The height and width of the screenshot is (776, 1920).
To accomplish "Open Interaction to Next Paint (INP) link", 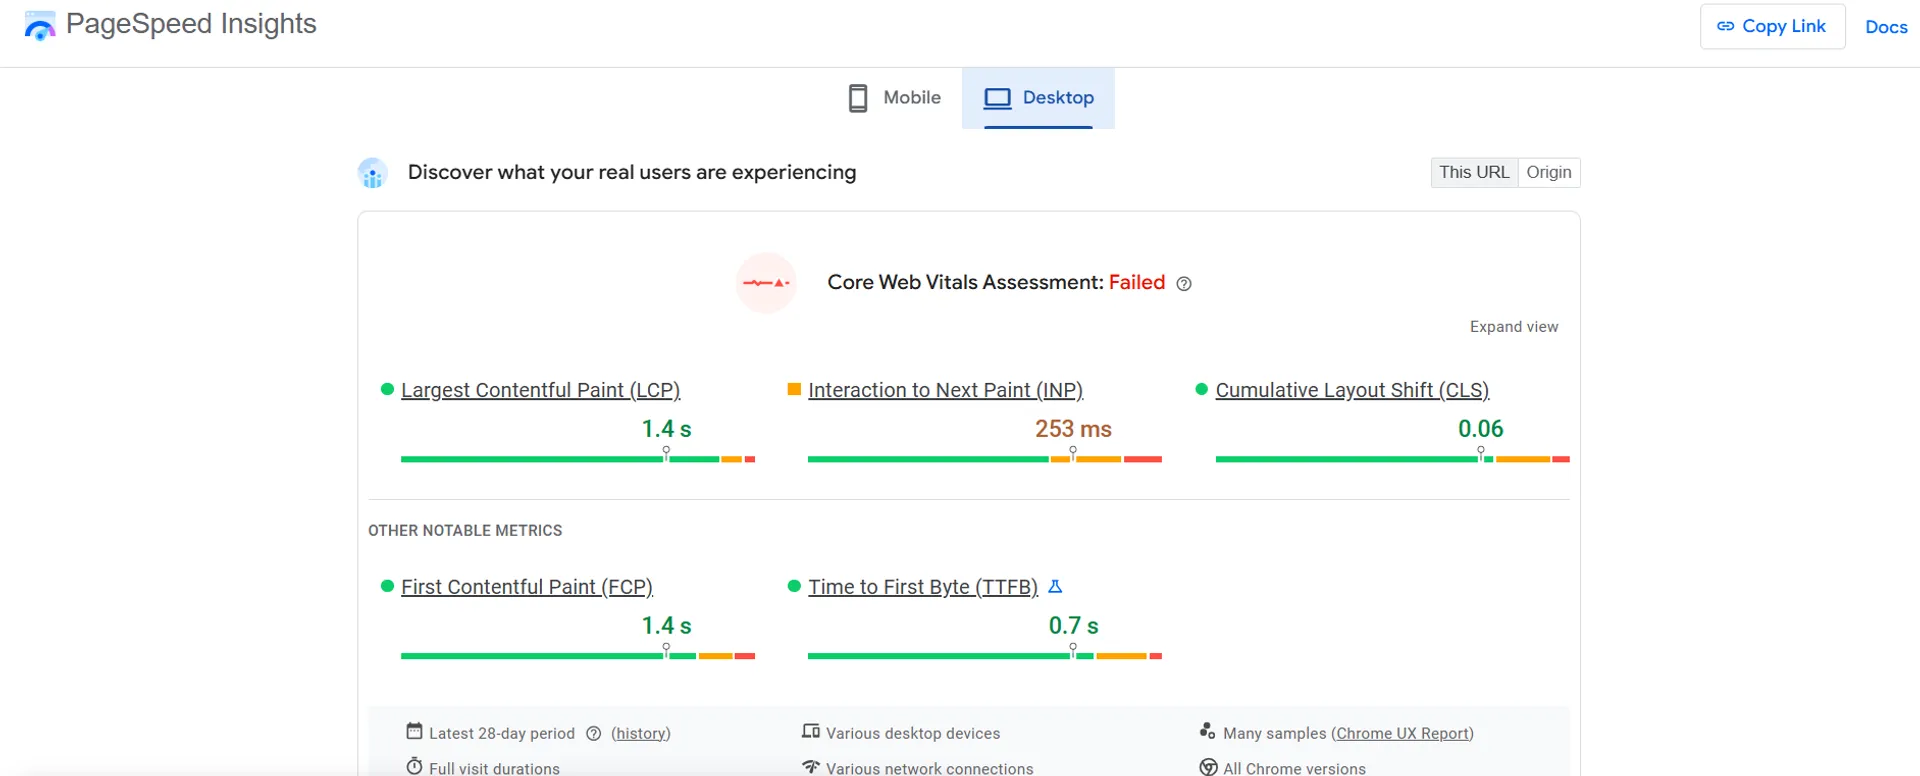I will pyautogui.click(x=945, y=390).
